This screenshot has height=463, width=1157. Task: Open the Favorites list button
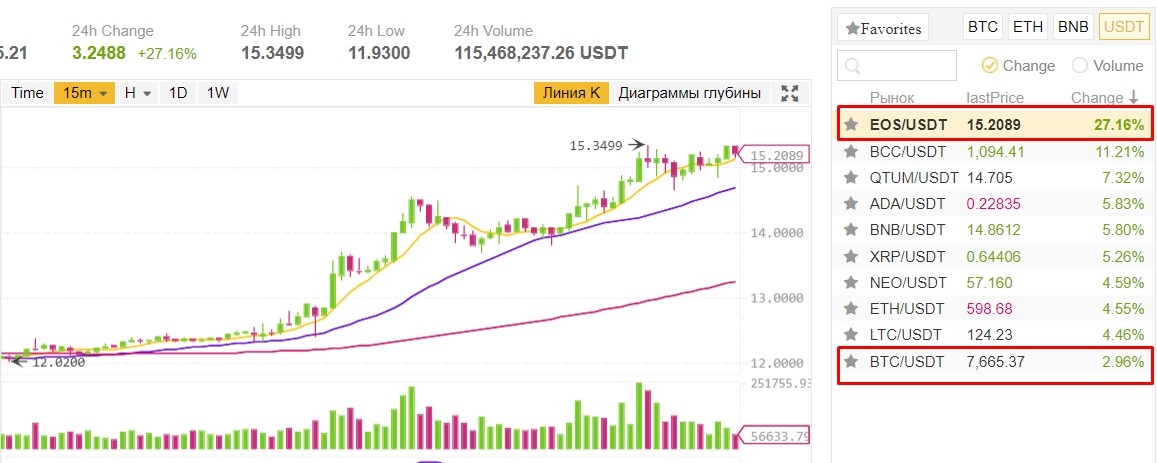[x=883, y=28]
